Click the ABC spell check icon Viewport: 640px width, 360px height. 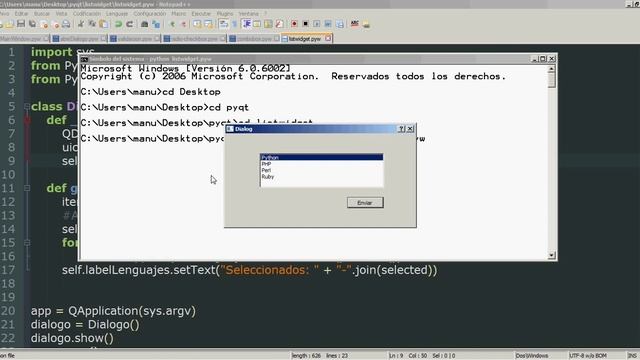[x=355, y=24]
